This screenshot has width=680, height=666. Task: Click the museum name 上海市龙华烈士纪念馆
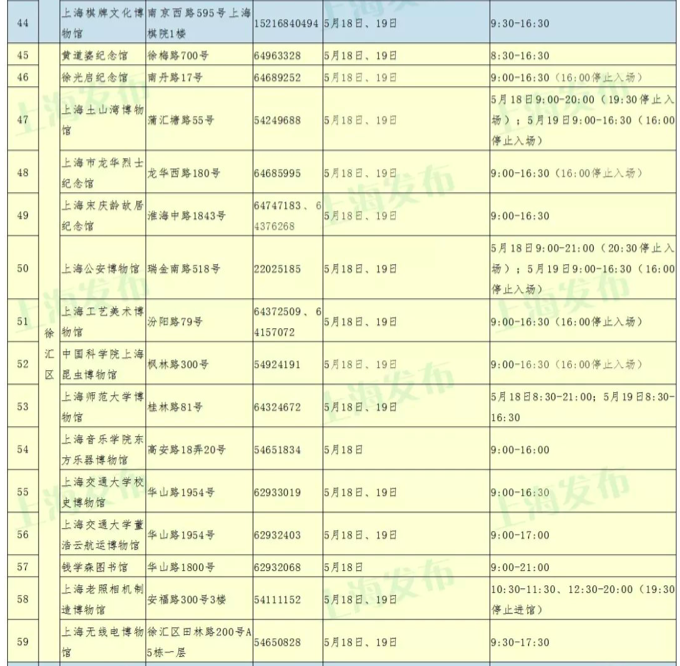(102, 173)
